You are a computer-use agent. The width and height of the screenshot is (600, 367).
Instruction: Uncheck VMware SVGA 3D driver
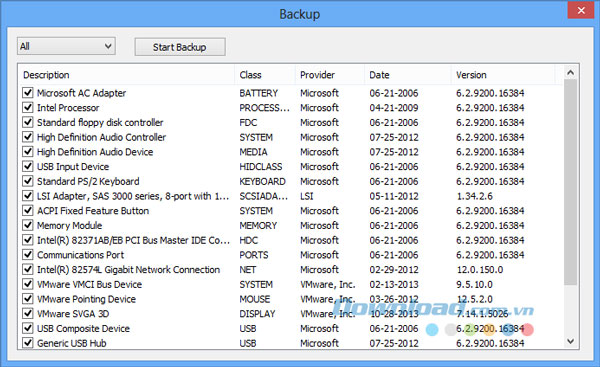(x=28, y=314)
